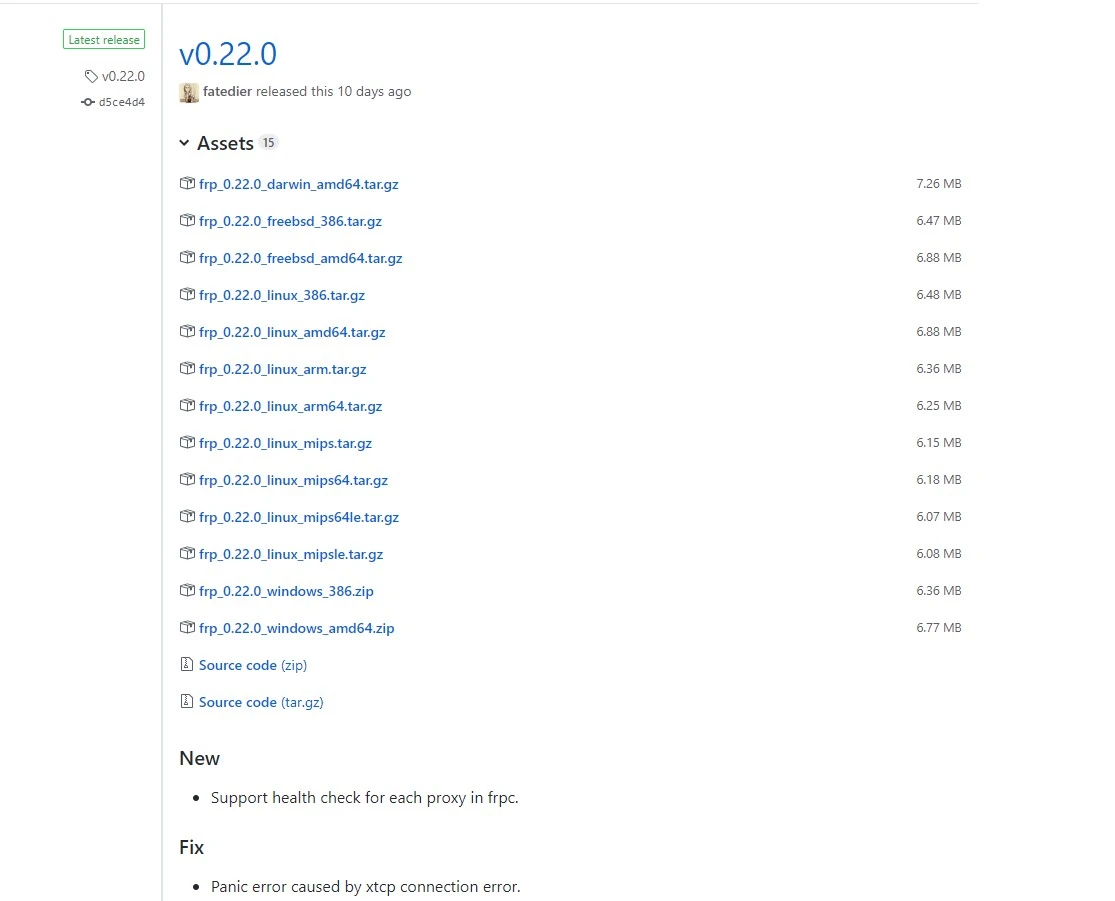Download frp_0.22.0_linux_mips64le.tar.gz

tap(299, 517)
